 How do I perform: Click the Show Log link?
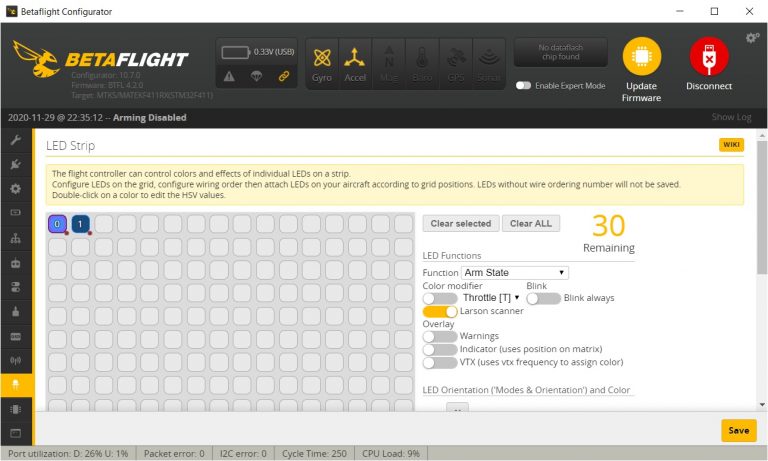tap(731, 117)
